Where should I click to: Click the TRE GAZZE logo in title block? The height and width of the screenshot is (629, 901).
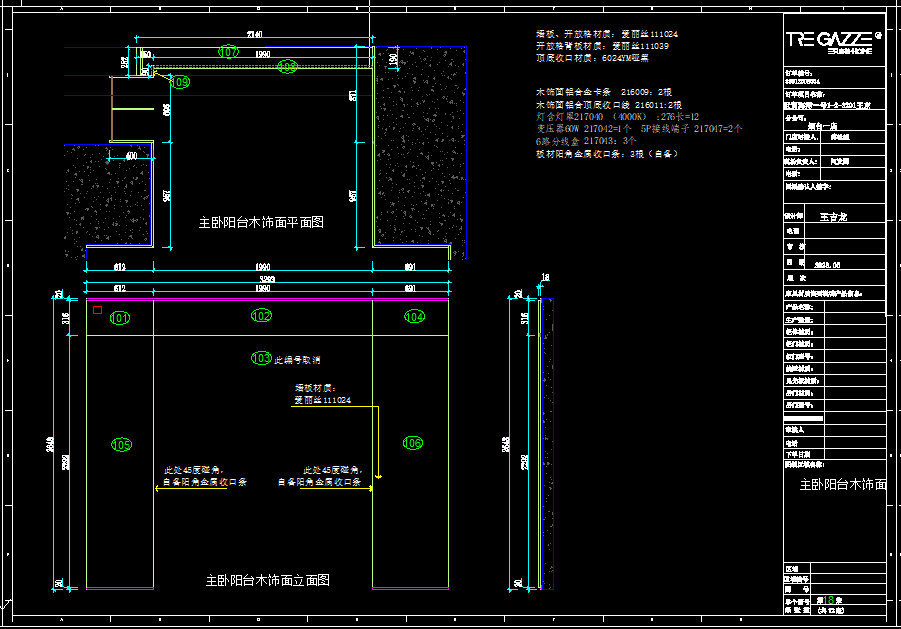(833, 42)
